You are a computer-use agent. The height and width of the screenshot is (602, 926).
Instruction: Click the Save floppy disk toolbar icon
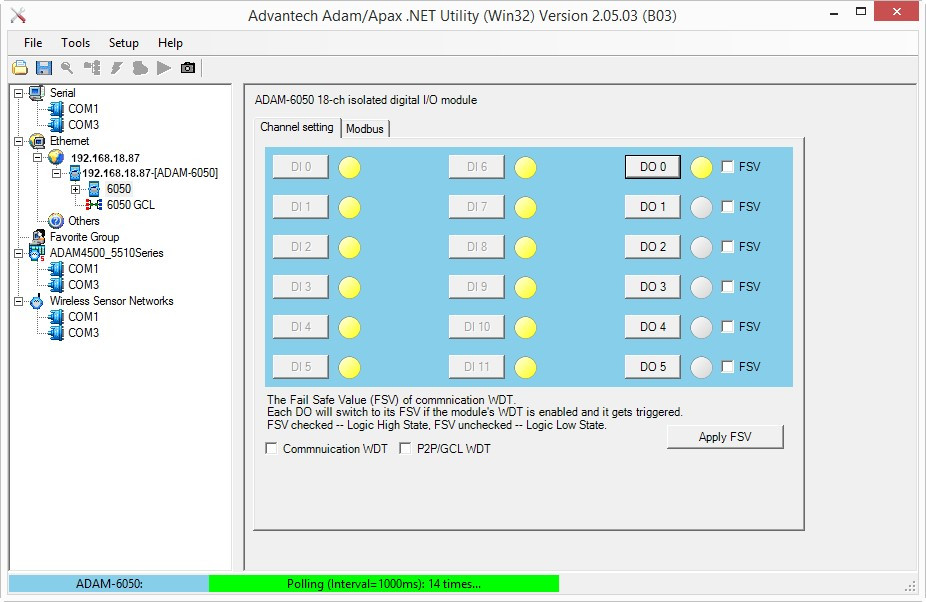click(x=44, y=68)
